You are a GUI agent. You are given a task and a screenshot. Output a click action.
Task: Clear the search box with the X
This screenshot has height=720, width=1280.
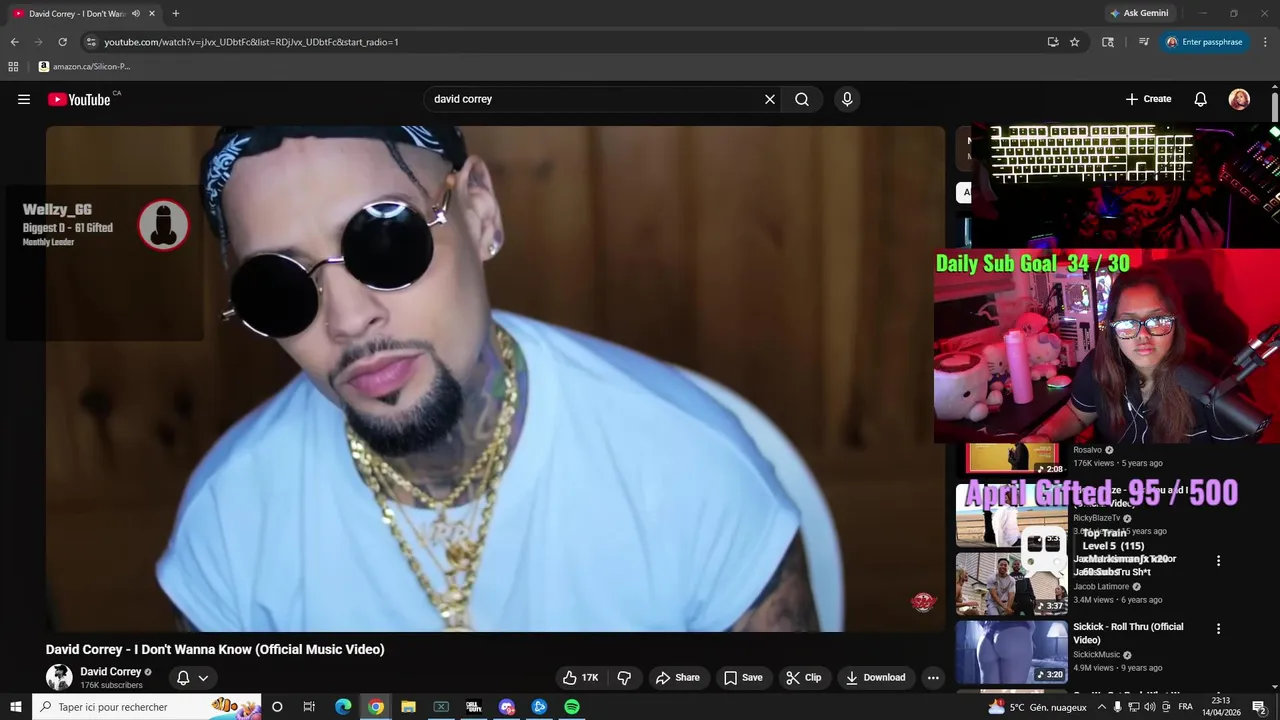pos(770,99)
